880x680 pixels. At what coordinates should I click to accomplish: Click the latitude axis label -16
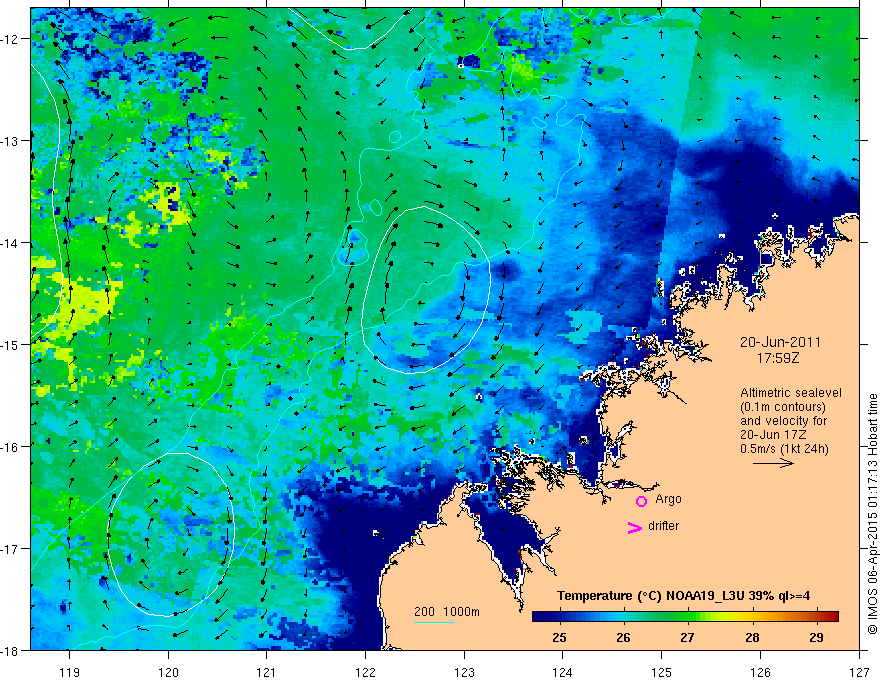click(10, 447)
